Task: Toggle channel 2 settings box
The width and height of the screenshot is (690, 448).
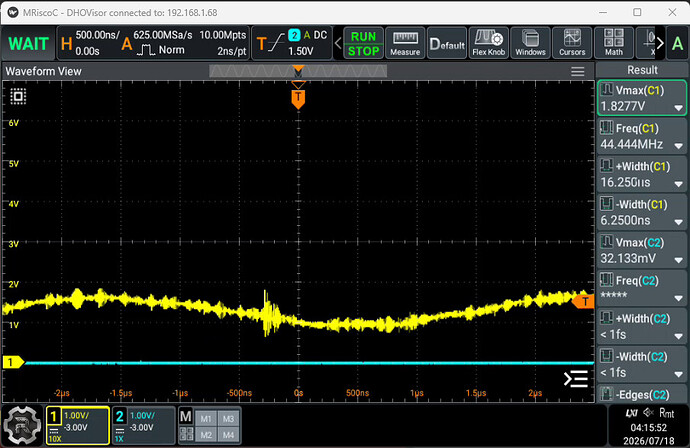Action: pyautogui.click(x=143, y=425)
